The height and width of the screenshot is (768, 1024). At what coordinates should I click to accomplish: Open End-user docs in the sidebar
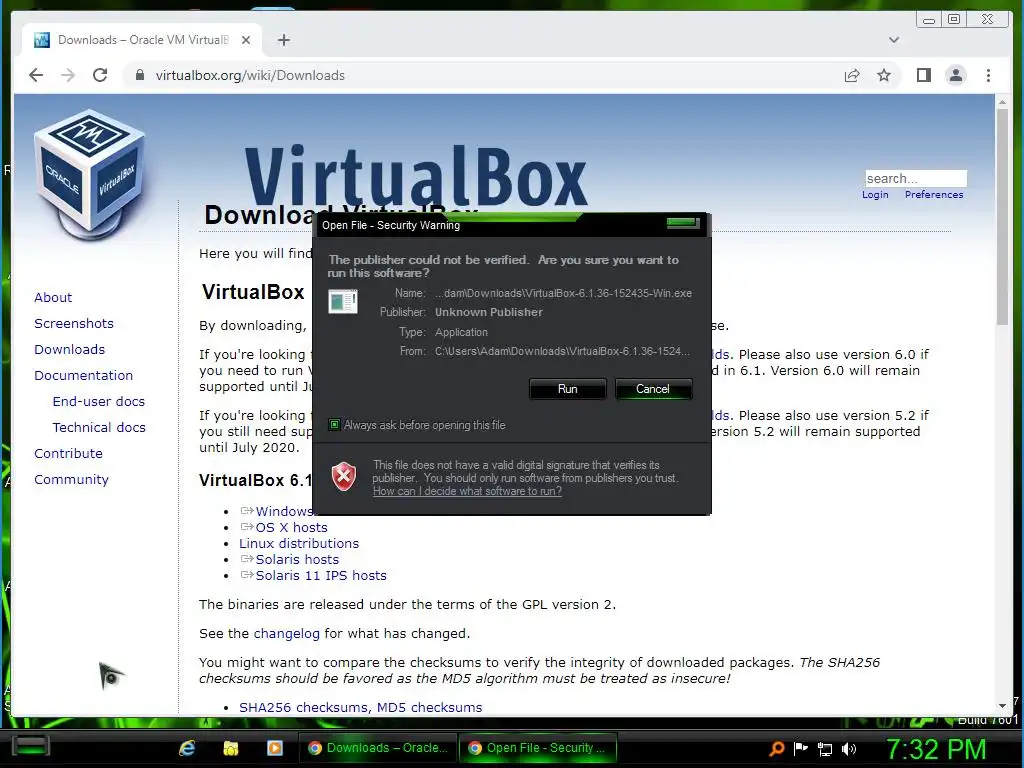[x=99, y=402]
